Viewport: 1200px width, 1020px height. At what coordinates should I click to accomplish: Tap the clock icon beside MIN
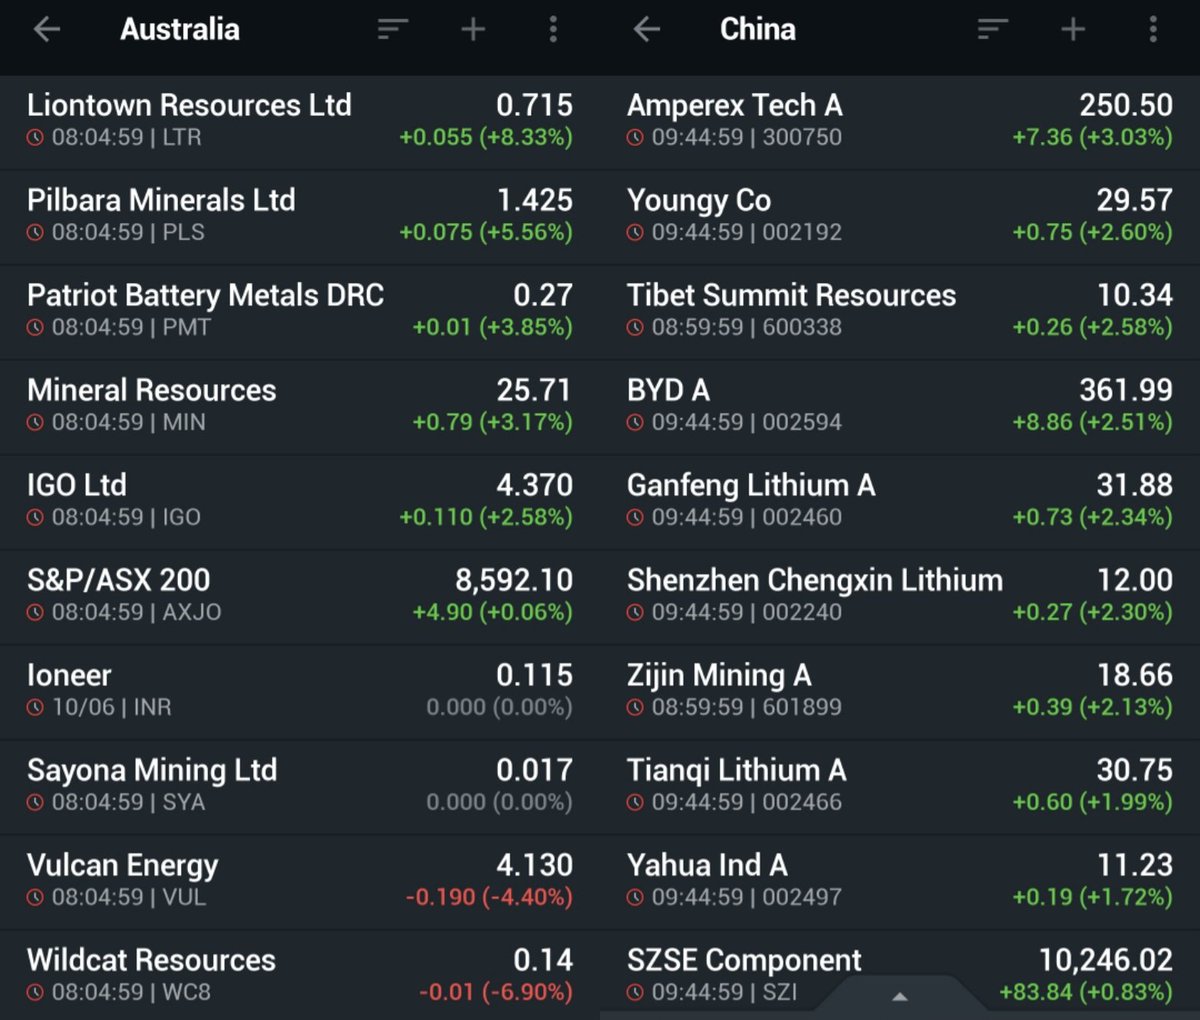pyautogui.click(x=36, y=423)
